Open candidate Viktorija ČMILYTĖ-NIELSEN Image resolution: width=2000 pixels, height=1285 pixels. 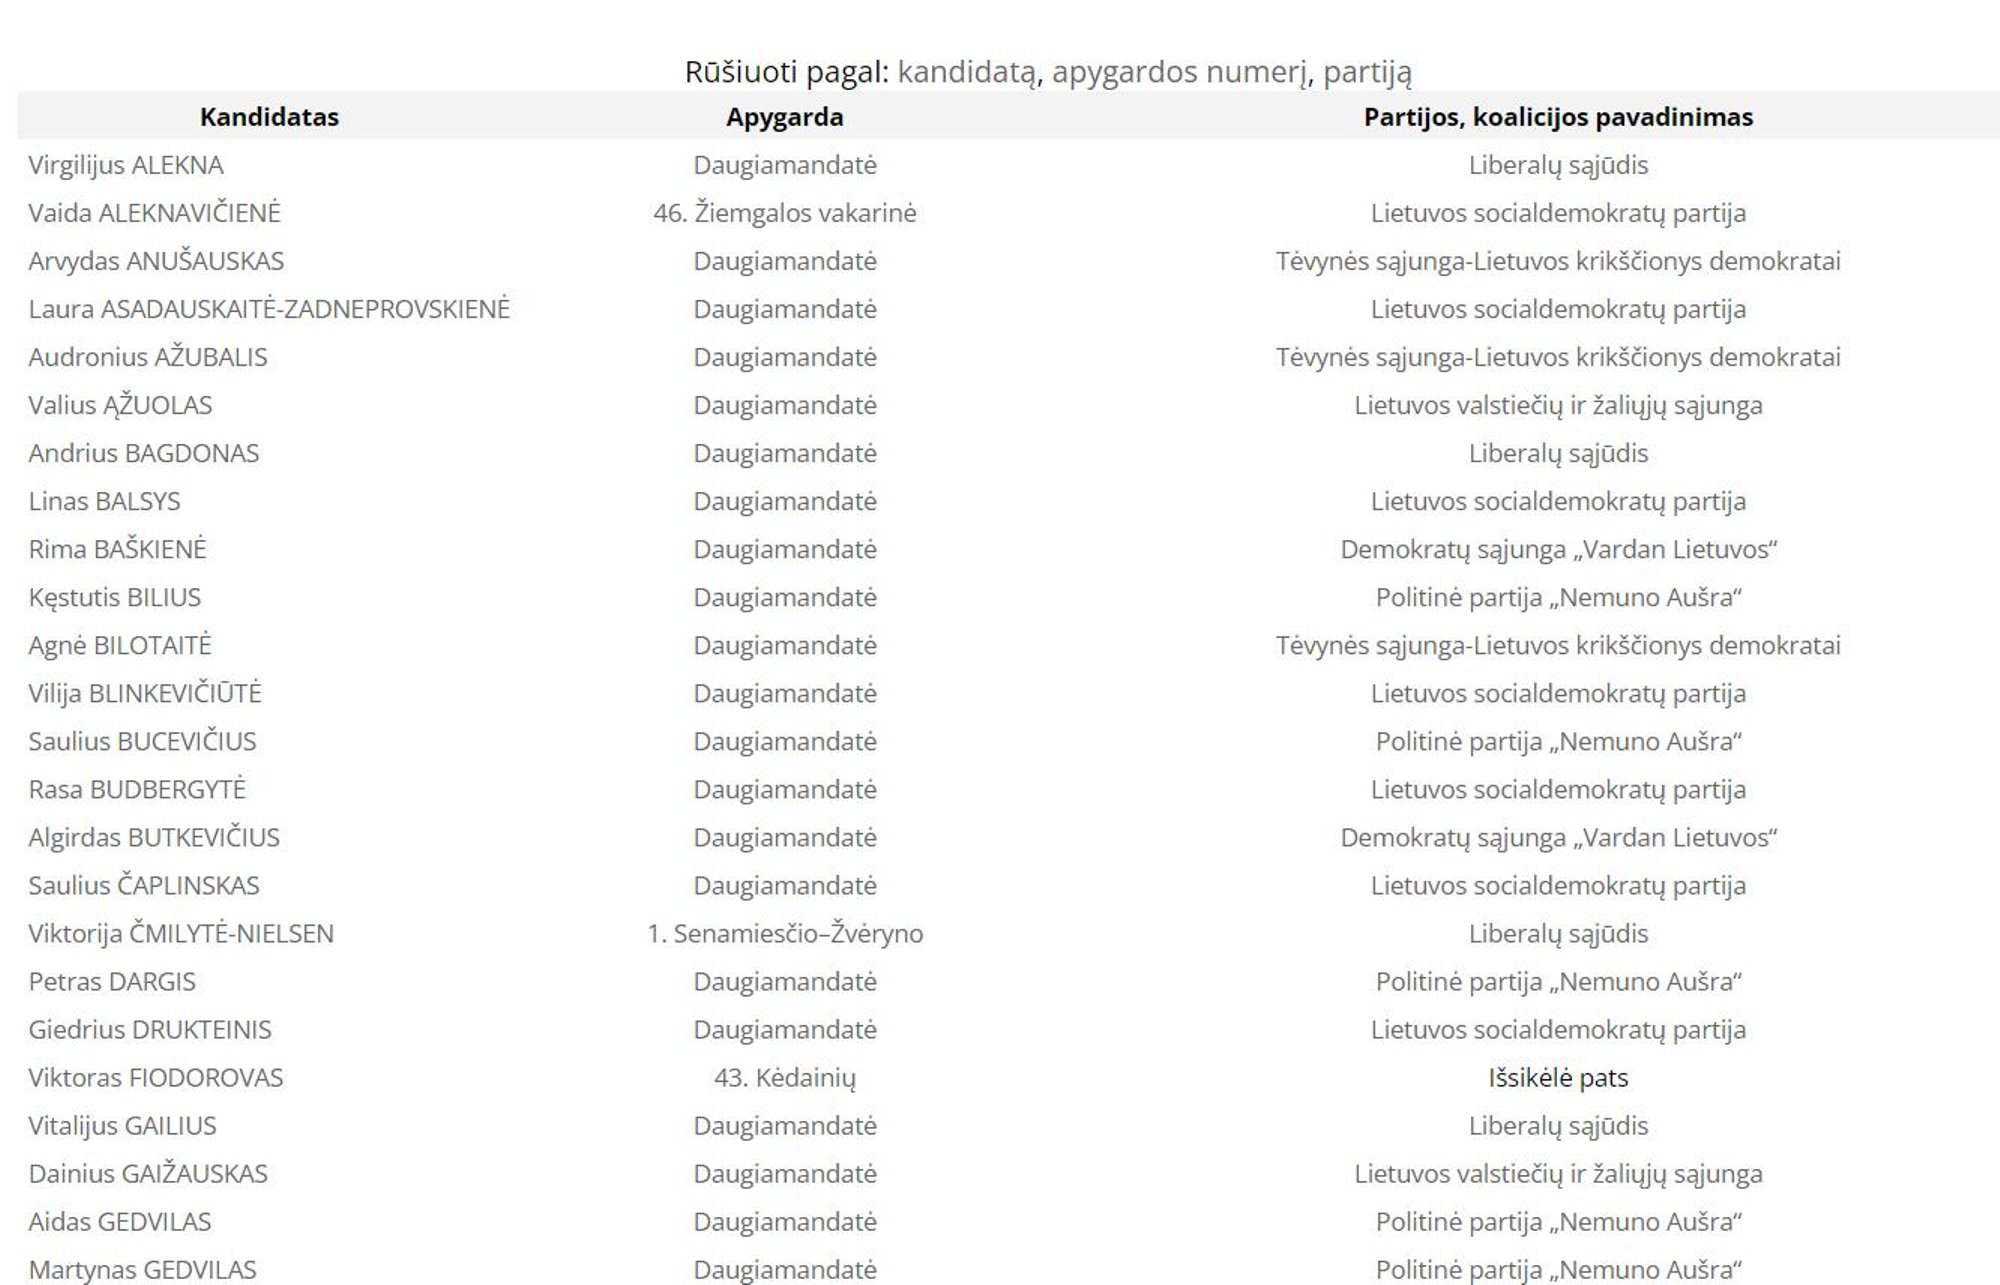click(181, 933)
